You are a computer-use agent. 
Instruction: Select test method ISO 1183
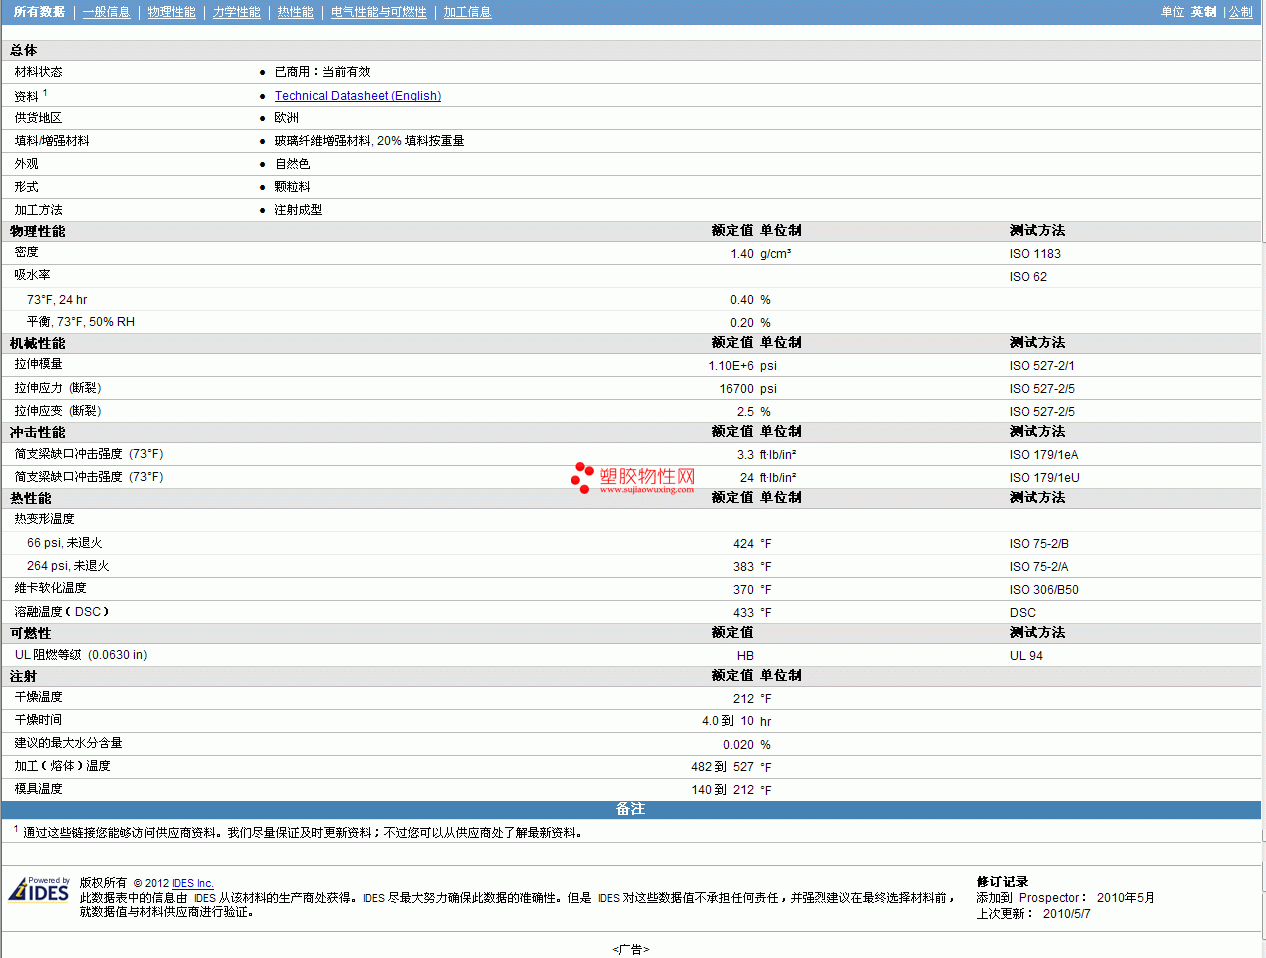(x=1035, y=254)
